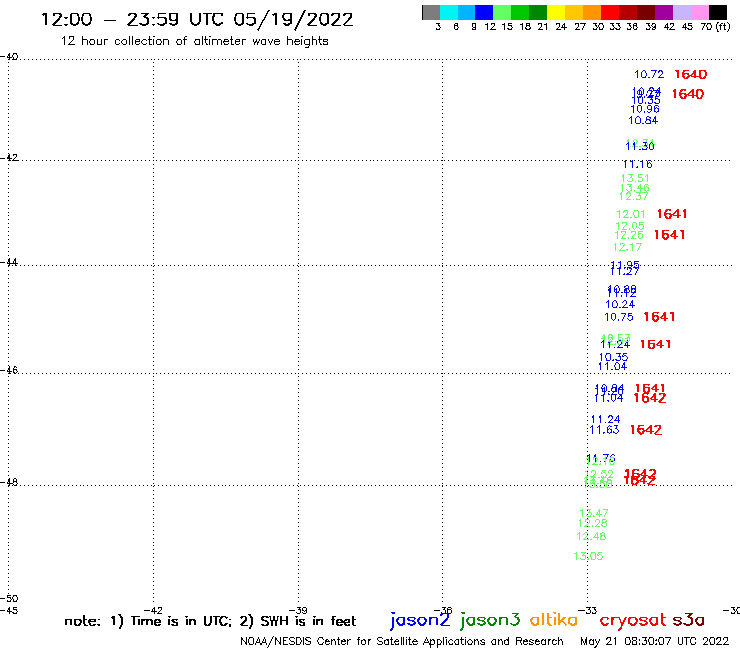This screenshot has height=650, width=740.
Task: Click wave height value 11.16
Action: click(638, 164)
